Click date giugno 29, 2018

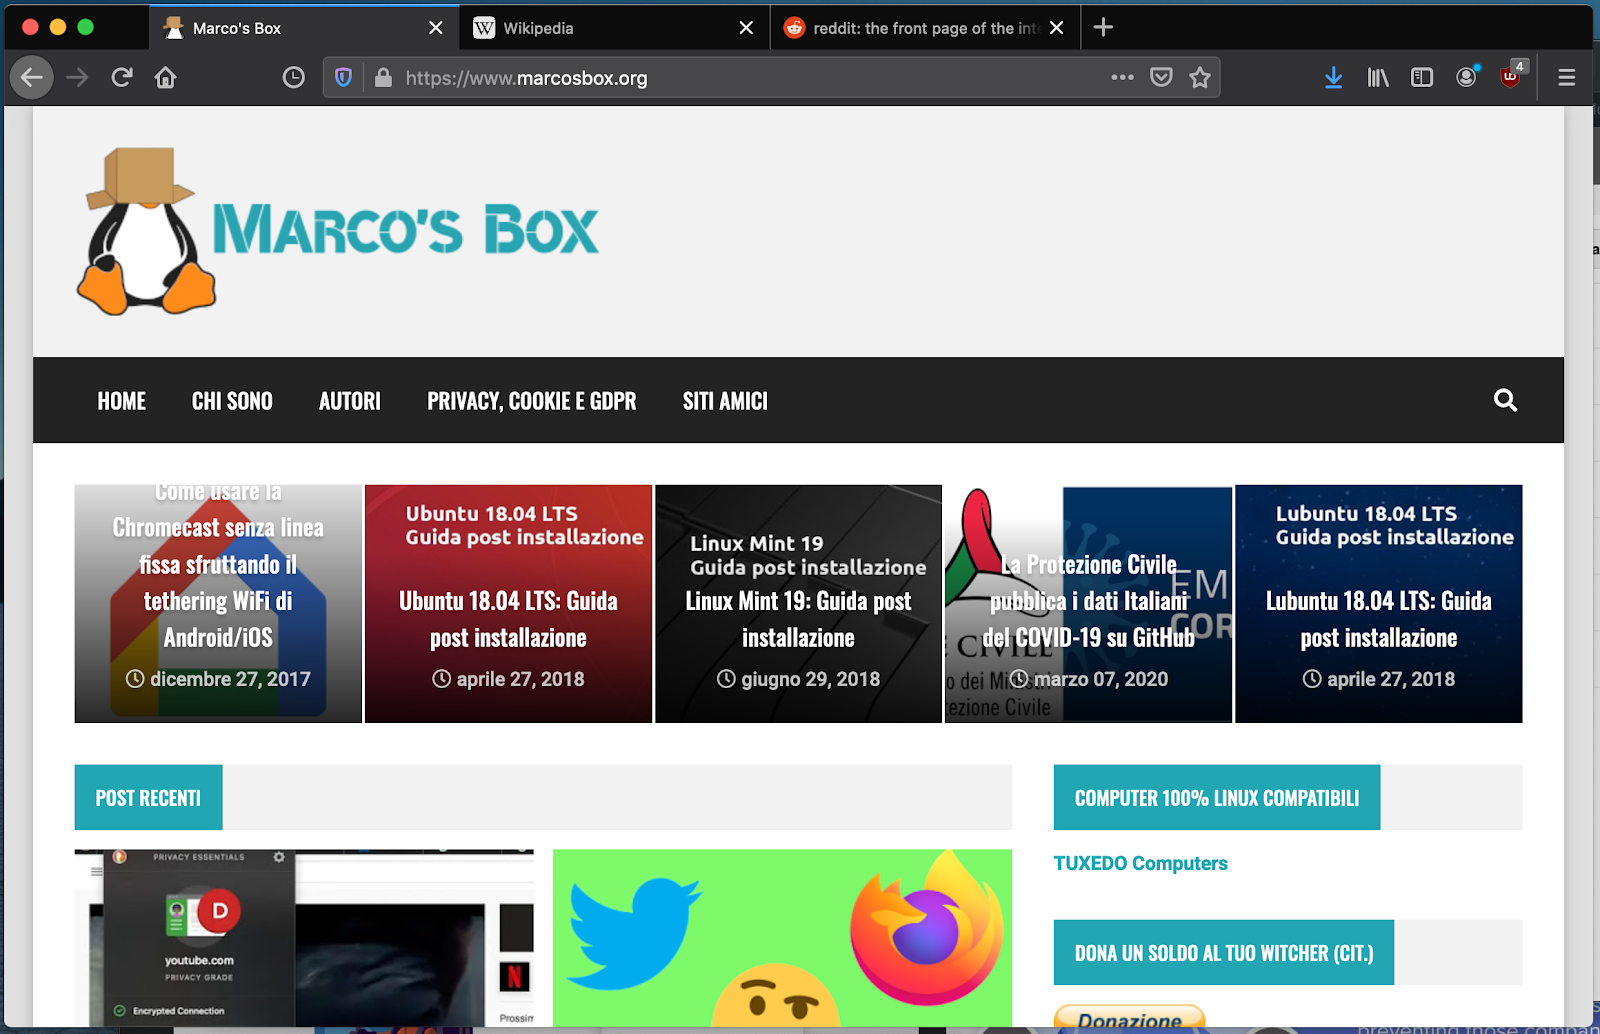[x=799, y=679]
